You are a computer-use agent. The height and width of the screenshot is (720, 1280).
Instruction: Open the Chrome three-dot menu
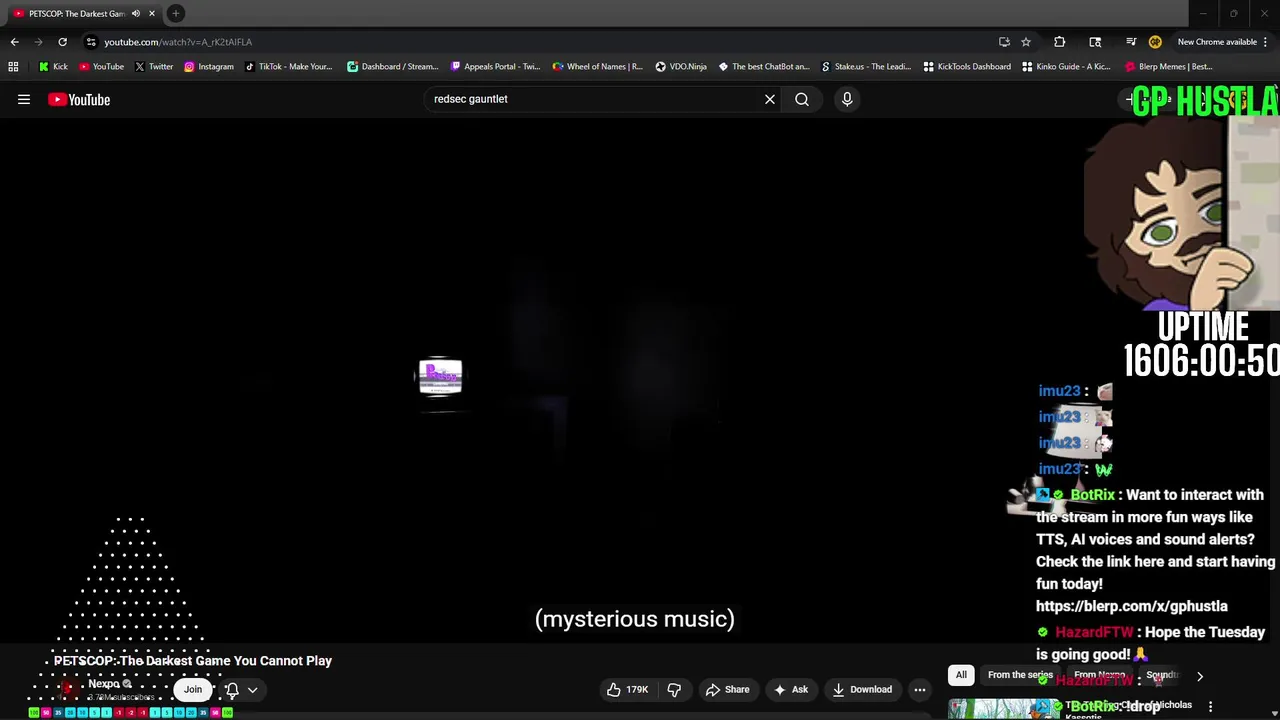click(1267, 42)
